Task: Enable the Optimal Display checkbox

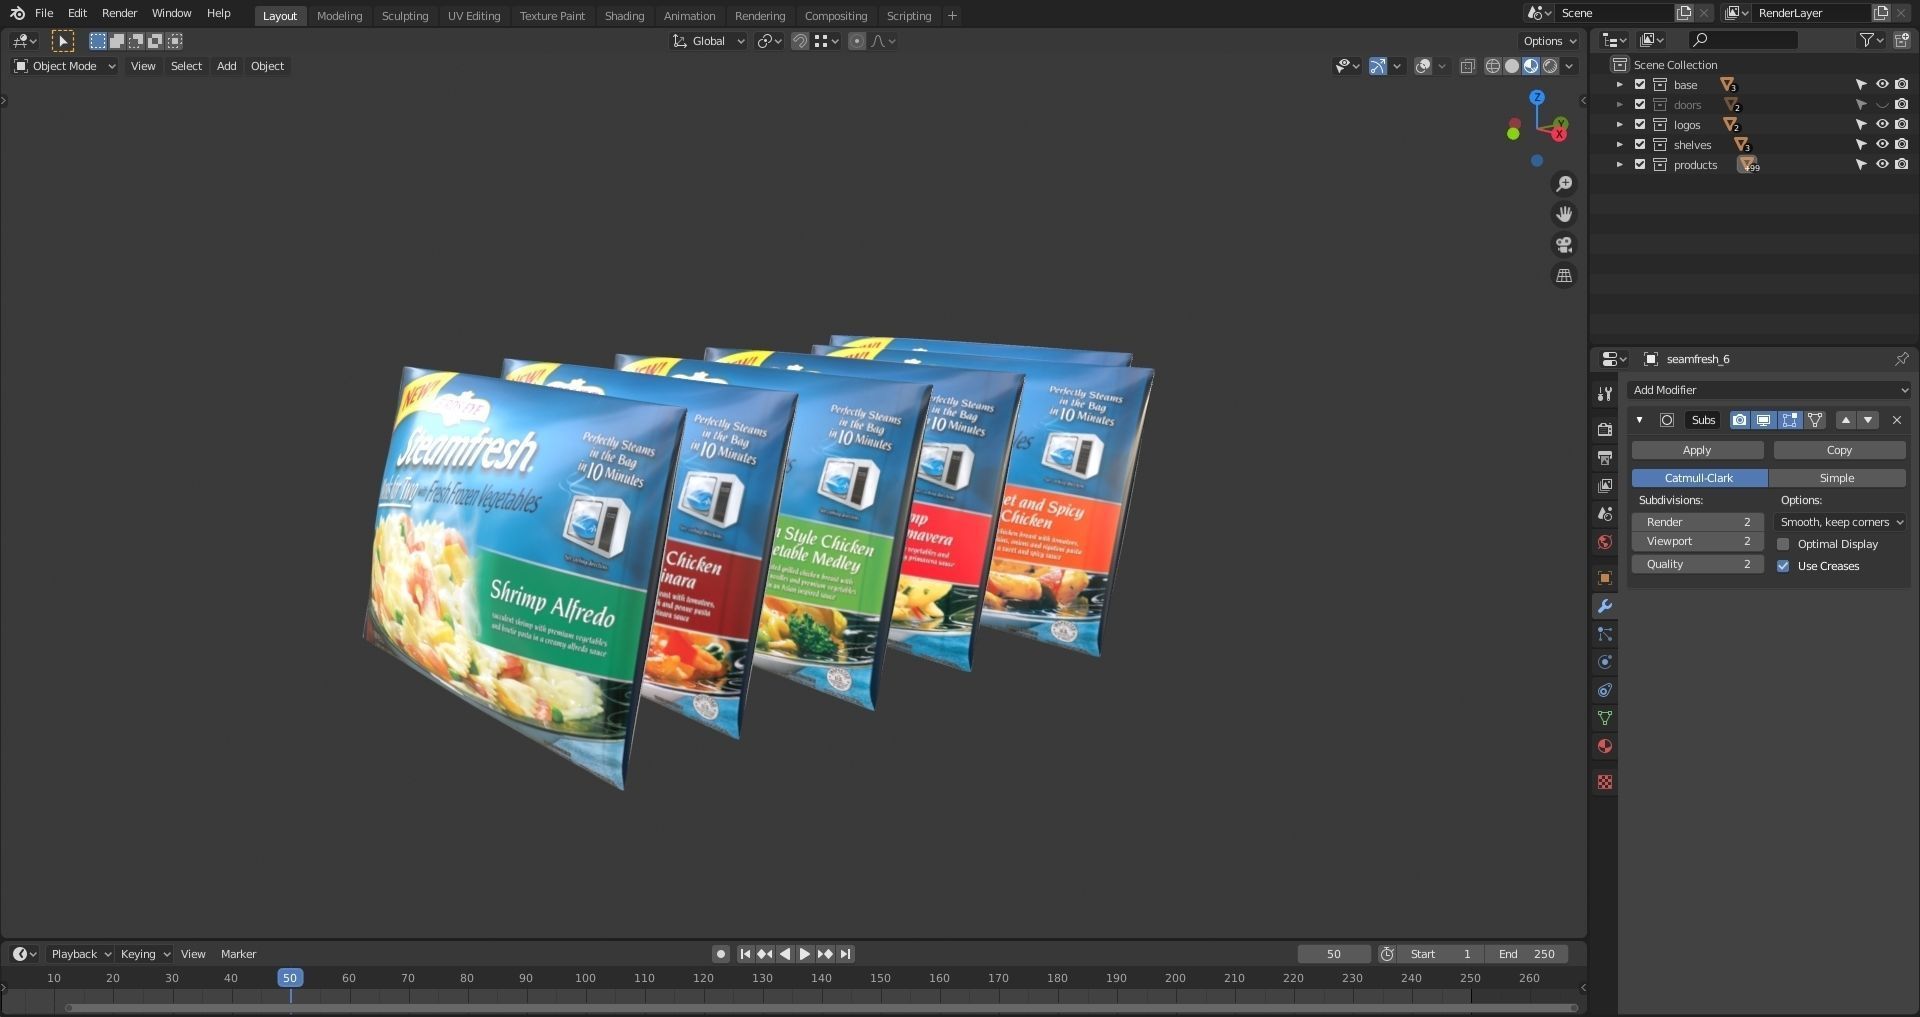Action: click(1783, 544)
